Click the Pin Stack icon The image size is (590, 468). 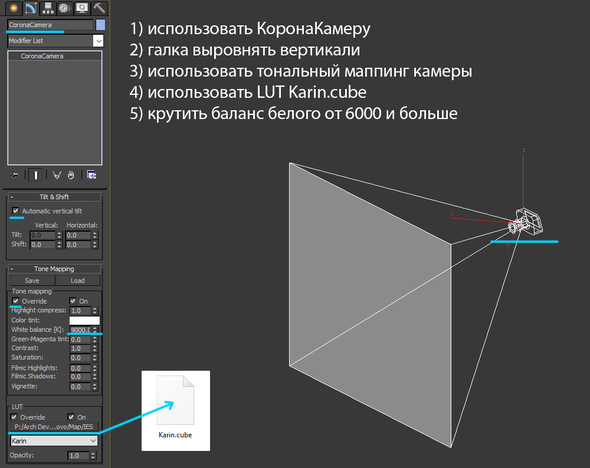point(15,175)
